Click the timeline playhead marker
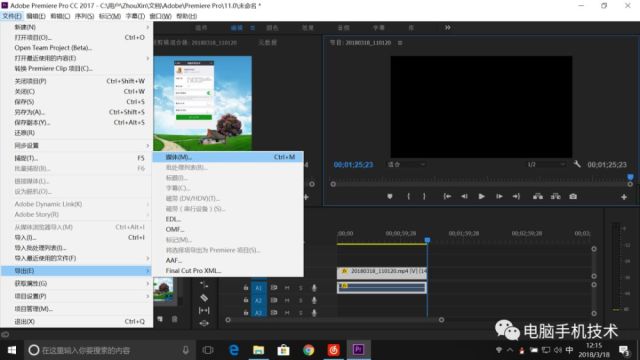This screenshot has height=360, width=640. click(427, 240)
